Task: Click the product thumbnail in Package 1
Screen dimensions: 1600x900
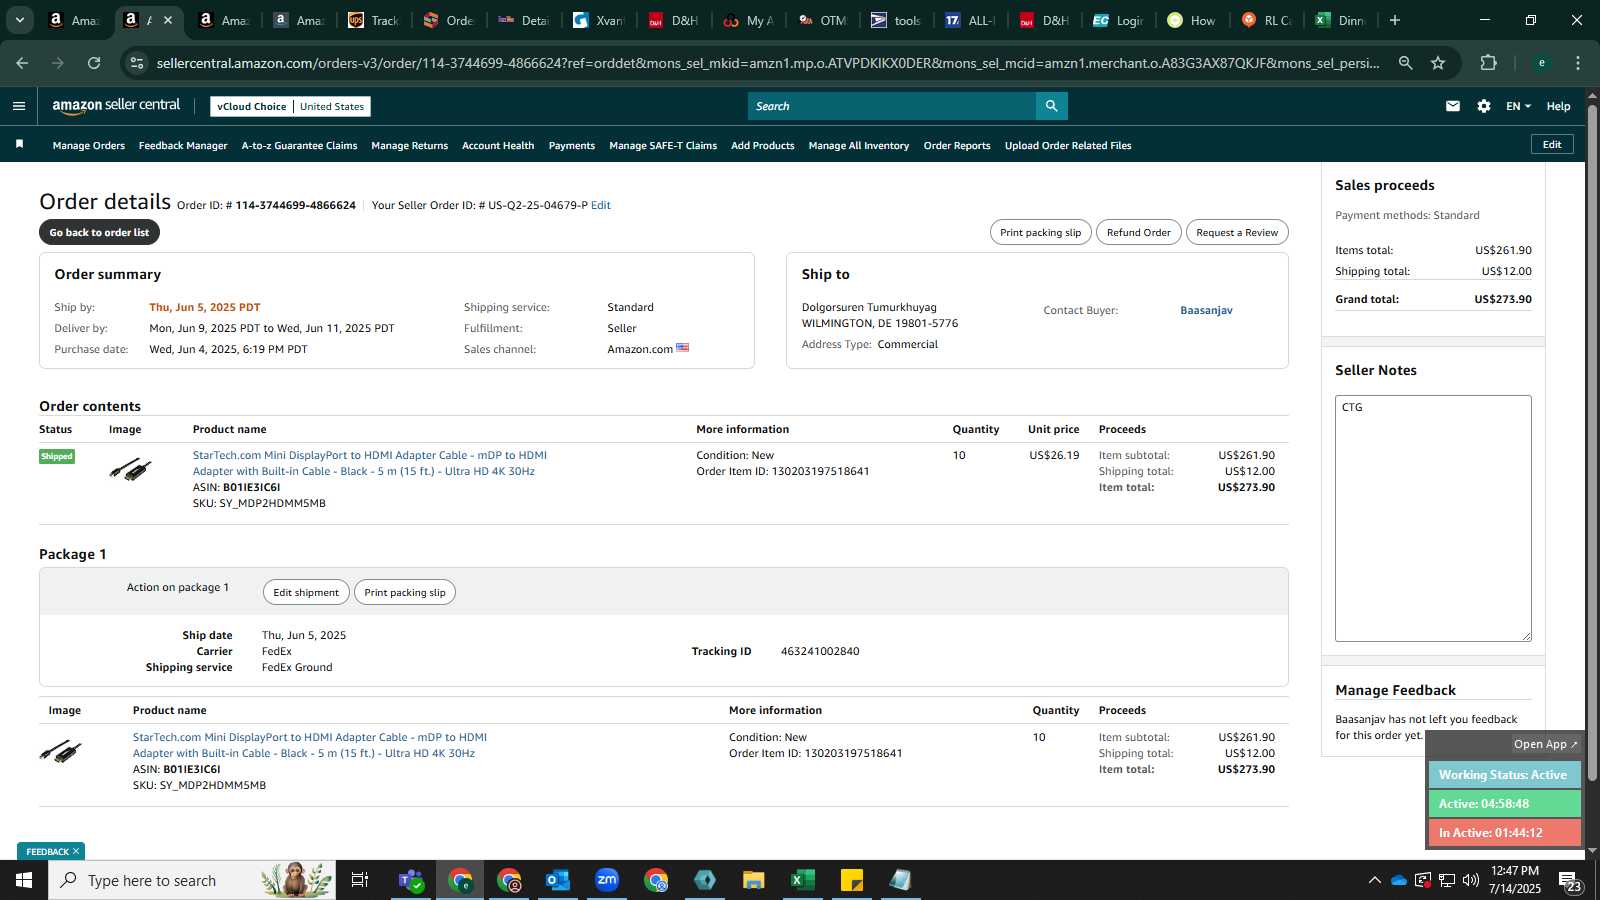Action: (x=61, y=751)
